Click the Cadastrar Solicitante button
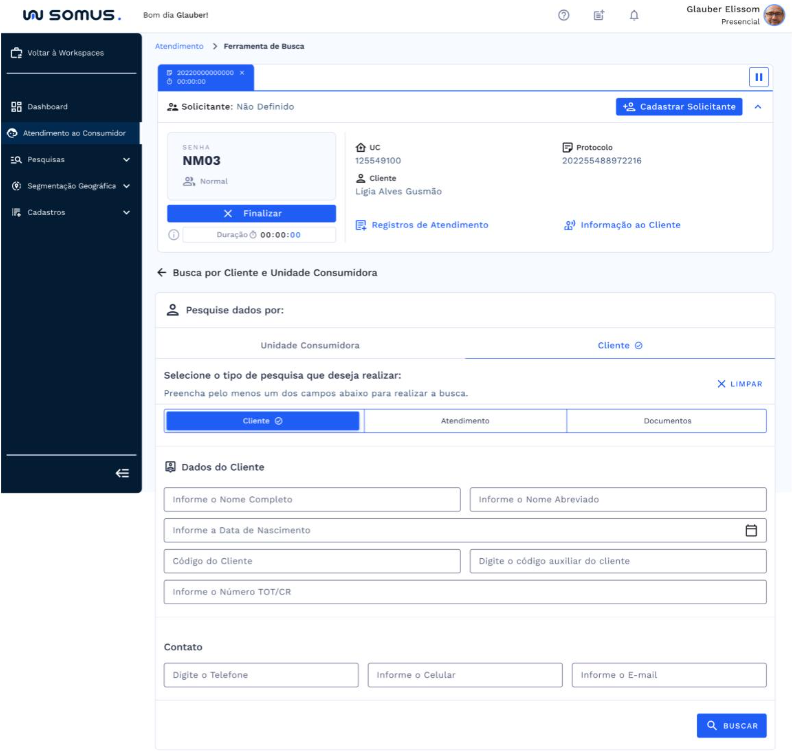 pyautogui.click(x=679, y=107)
